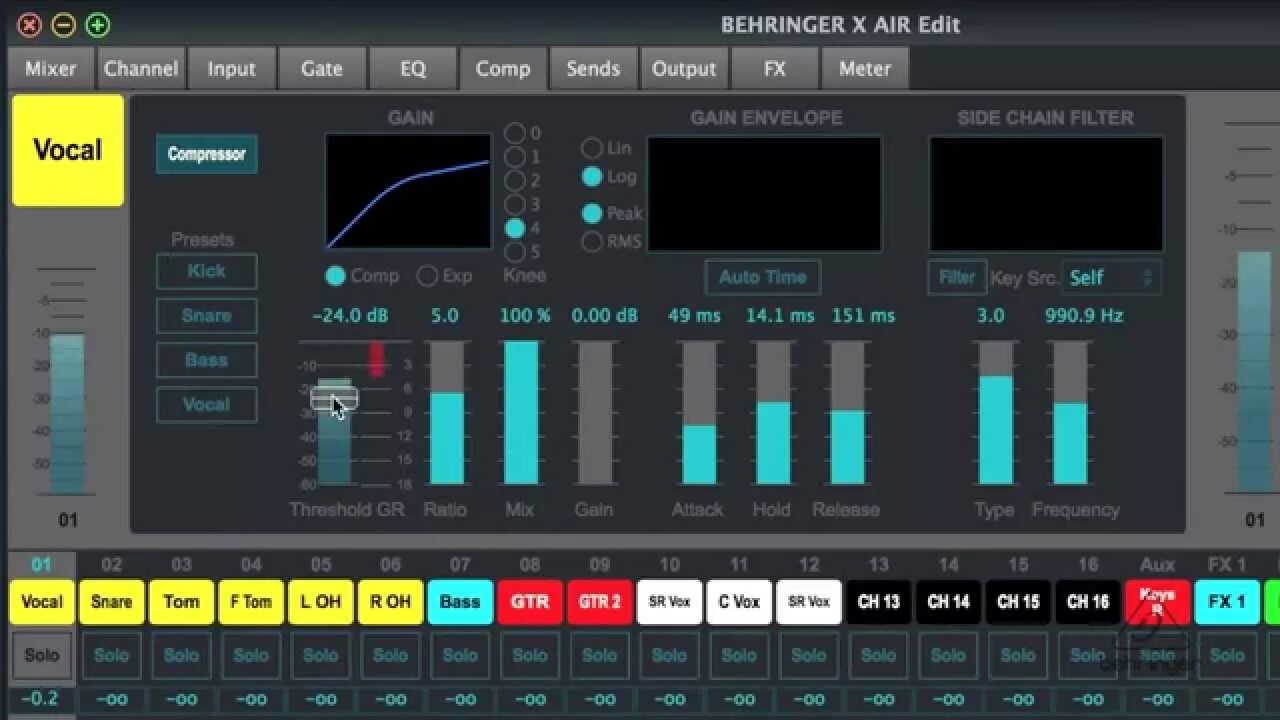Toggle the side chain Filter button
Image resolution: width=1280 pixels, height=720 pixels.
[x=957, y=277]
